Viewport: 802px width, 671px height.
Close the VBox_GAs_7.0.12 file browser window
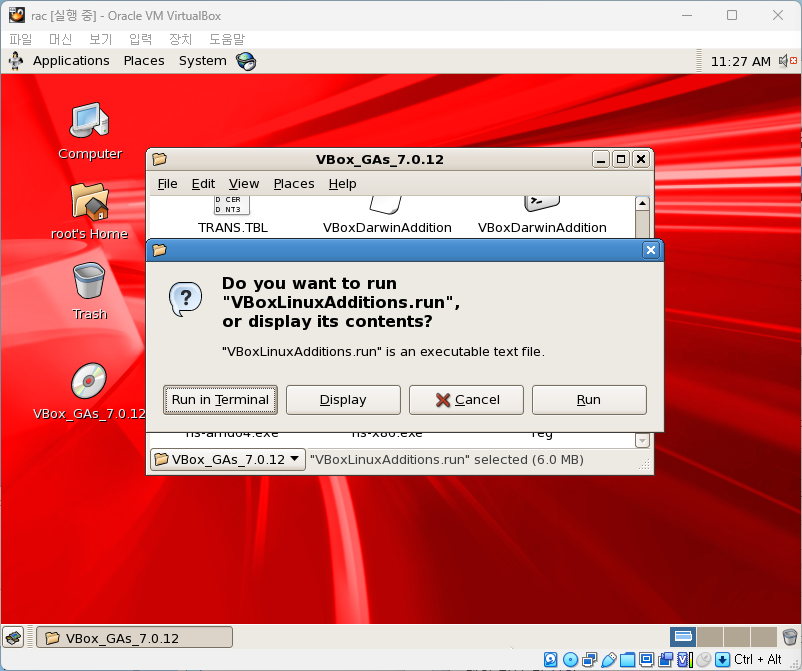pyautogui.click(x=641, y=160)
